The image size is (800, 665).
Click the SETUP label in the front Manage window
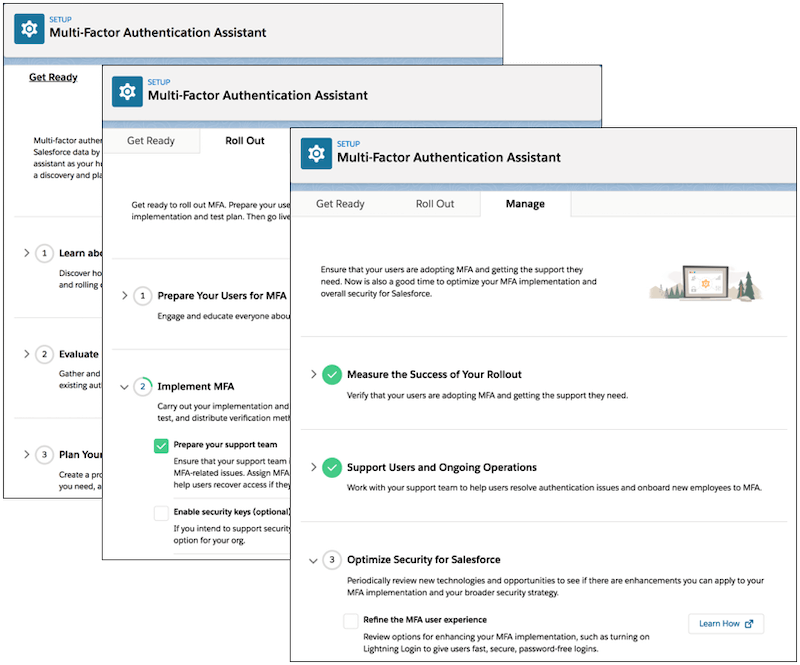pyautogui.click(x=348, y=144)
